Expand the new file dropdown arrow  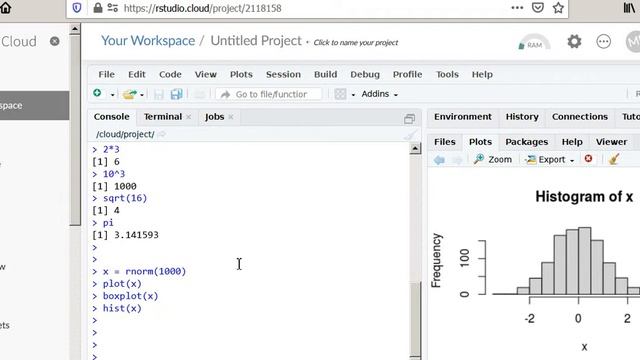tap(112, 95)
